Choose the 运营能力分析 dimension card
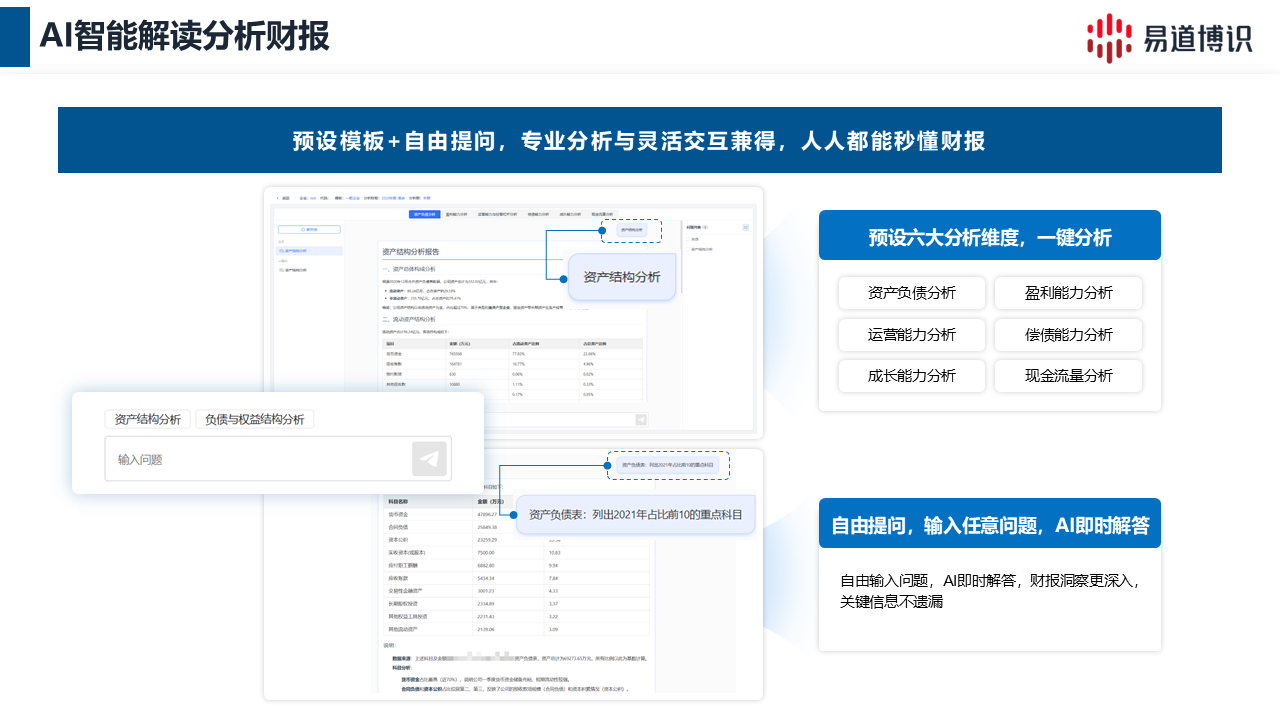 pyautogui.click(x=912, y=335)
